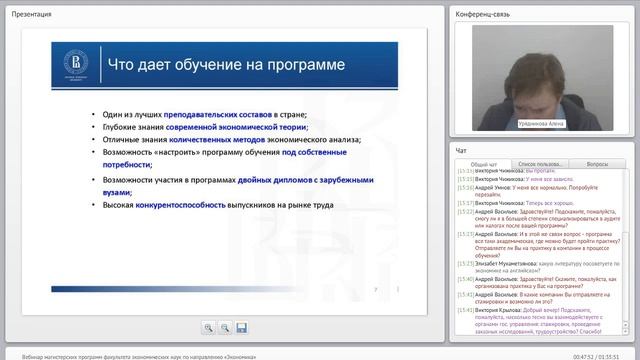Click the 15:40 message by Андрей Васильев
640x360 pixels.
[537, 282]
